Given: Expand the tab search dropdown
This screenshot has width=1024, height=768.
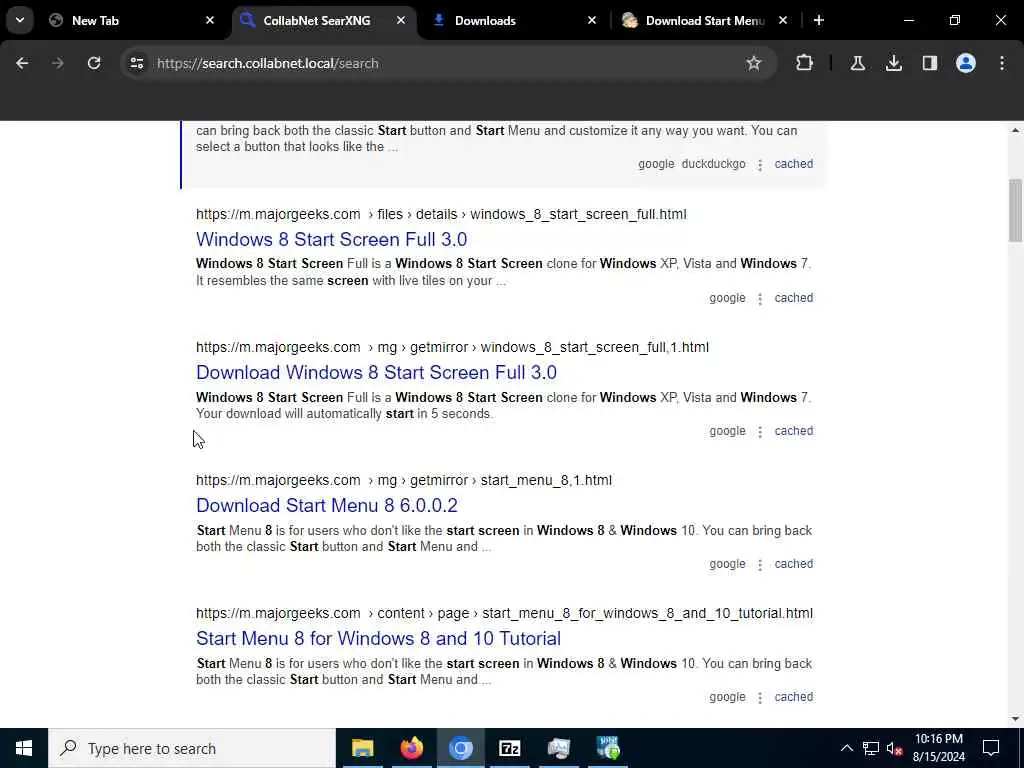Looking at the screenshot, I should coord(20,21).
